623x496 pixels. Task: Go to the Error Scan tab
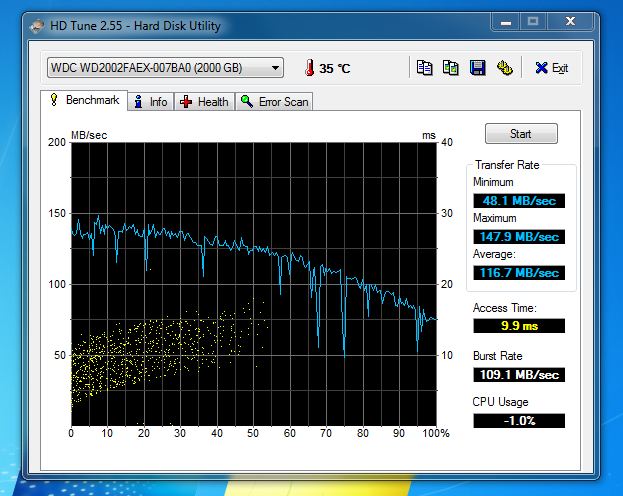[275, 102]
